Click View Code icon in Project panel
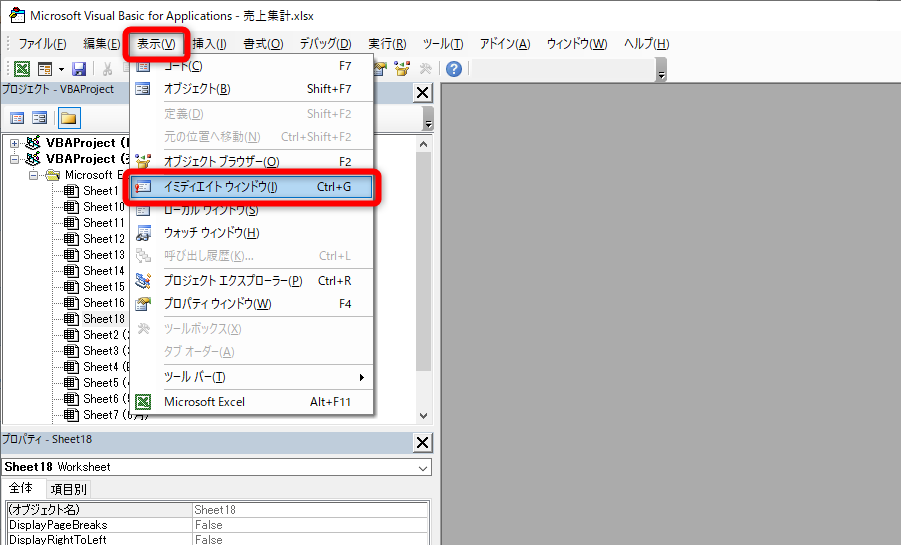901x545 pixels. click(17, 118)
